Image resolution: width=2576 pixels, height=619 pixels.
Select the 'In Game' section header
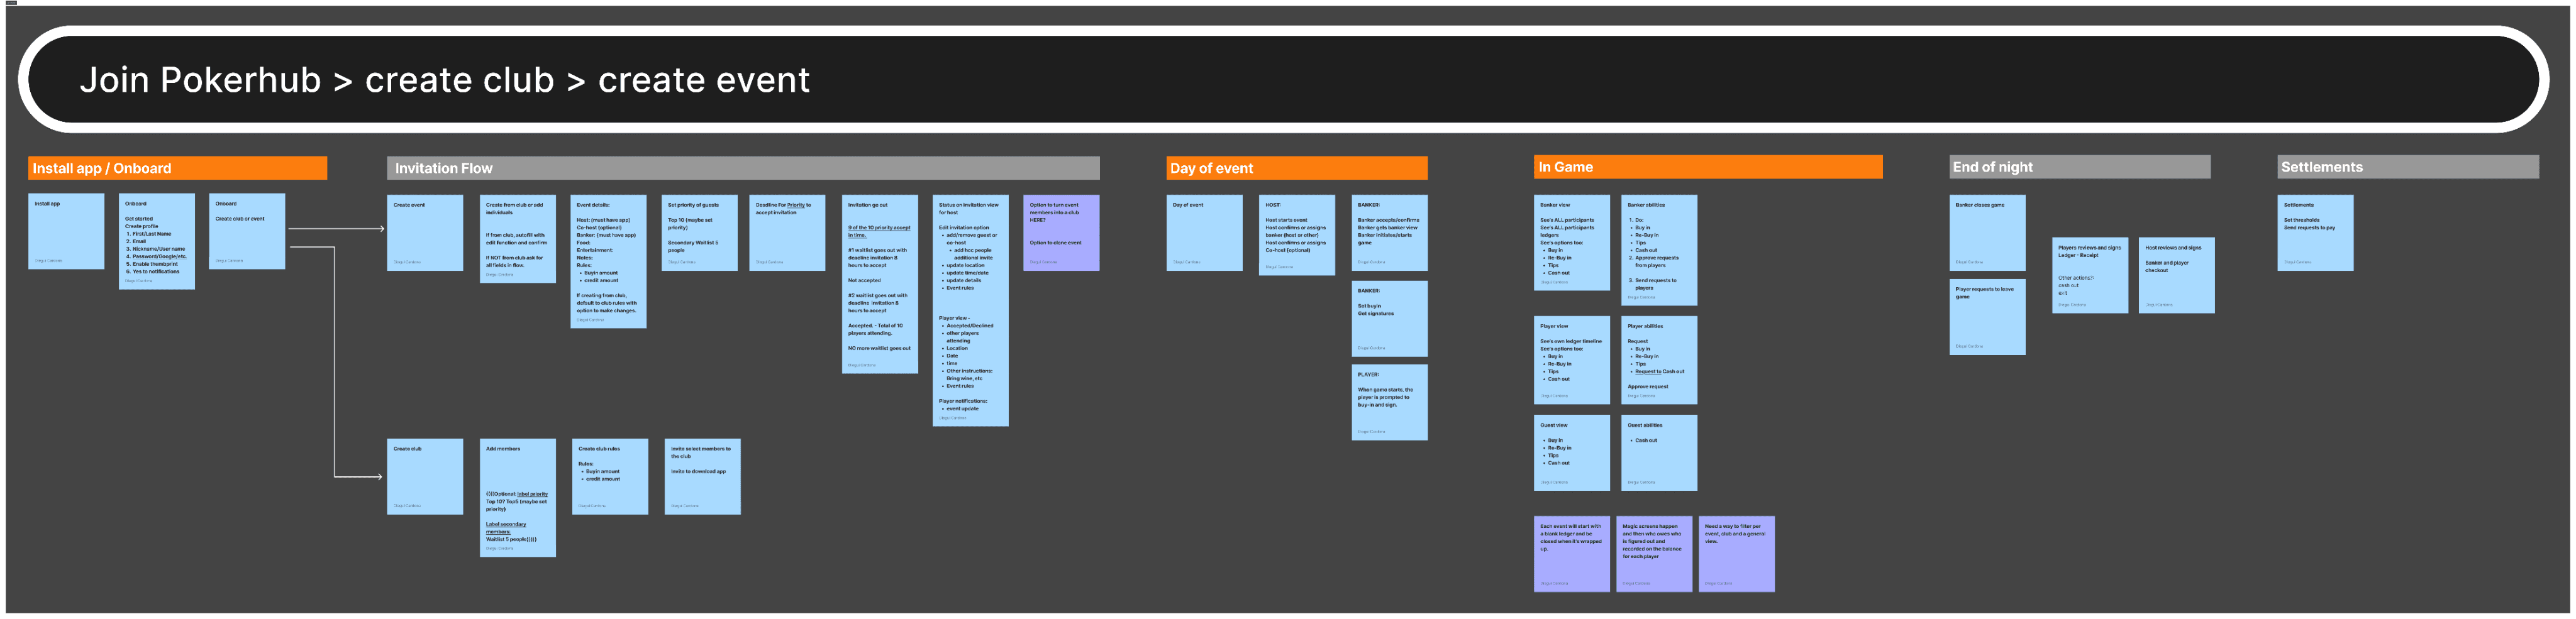(1708, 167)
